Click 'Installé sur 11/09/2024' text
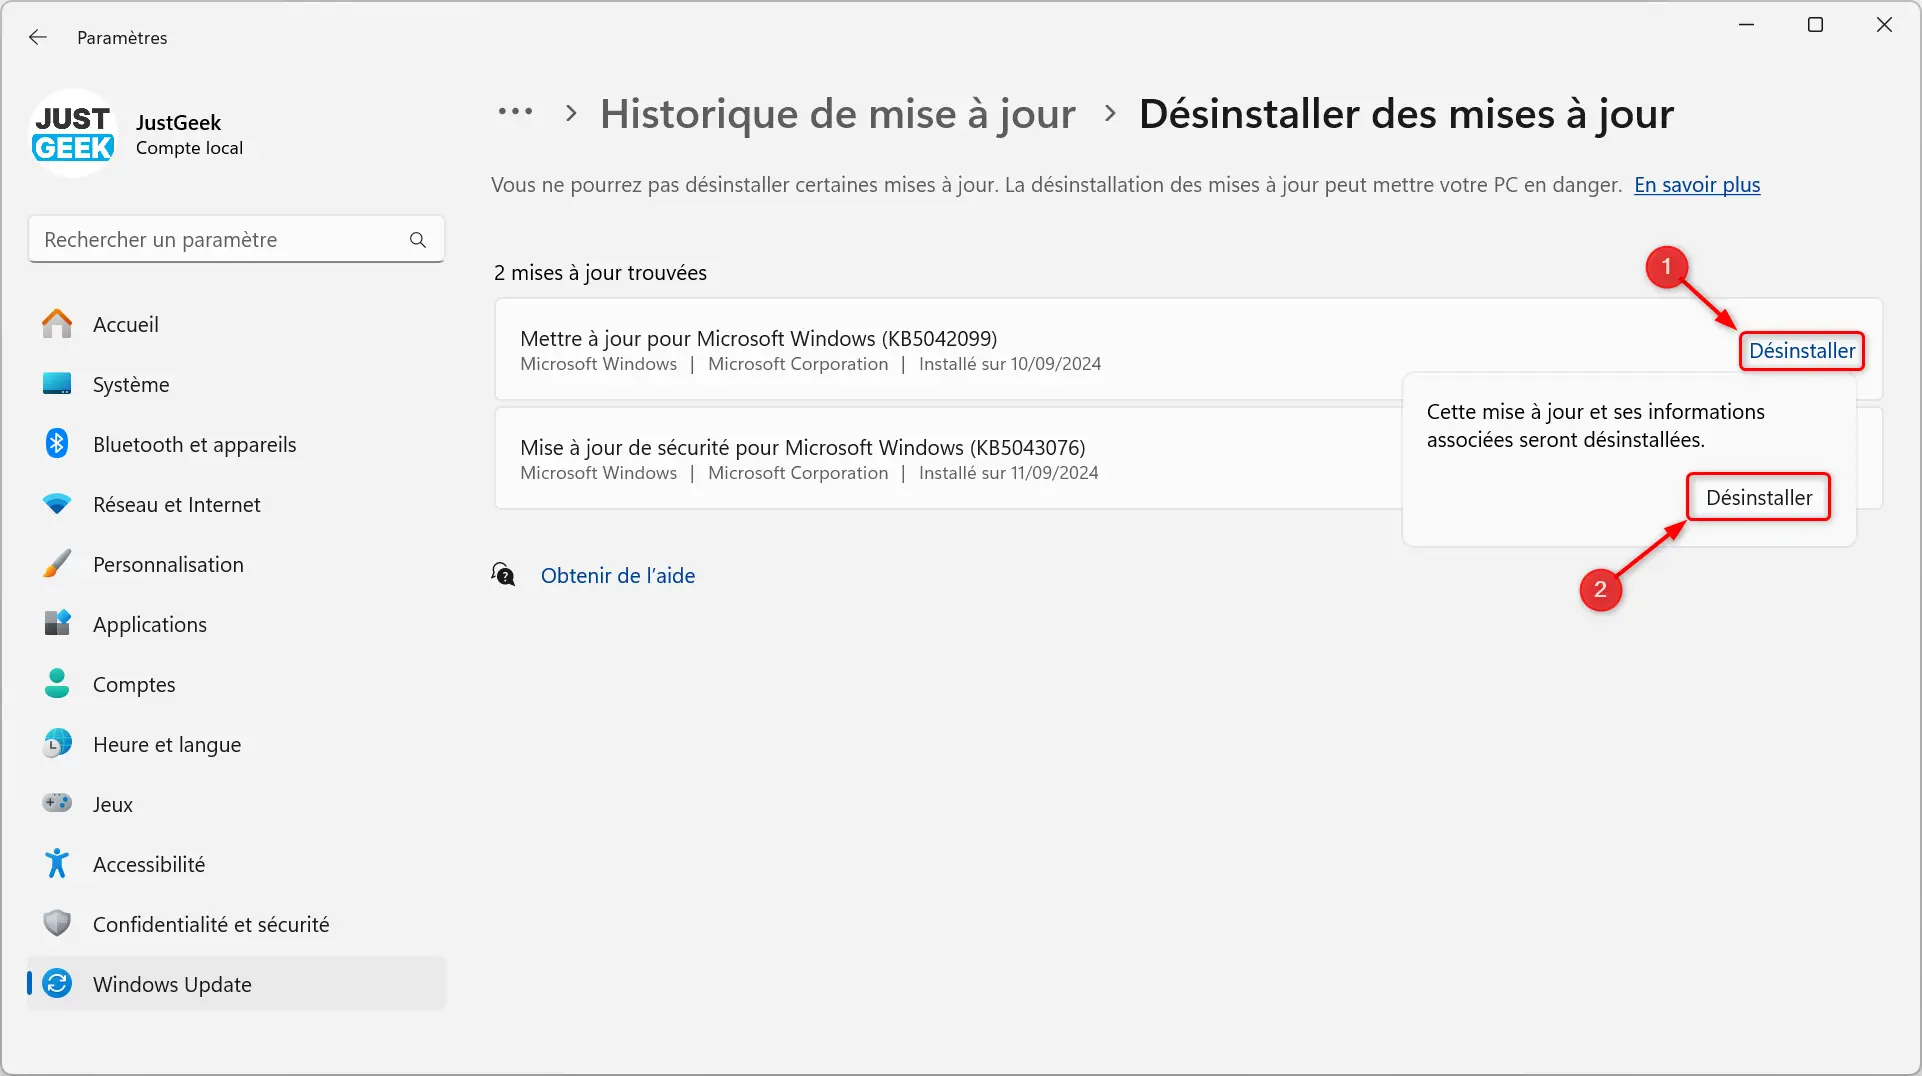 click(x=1009, y=473)
